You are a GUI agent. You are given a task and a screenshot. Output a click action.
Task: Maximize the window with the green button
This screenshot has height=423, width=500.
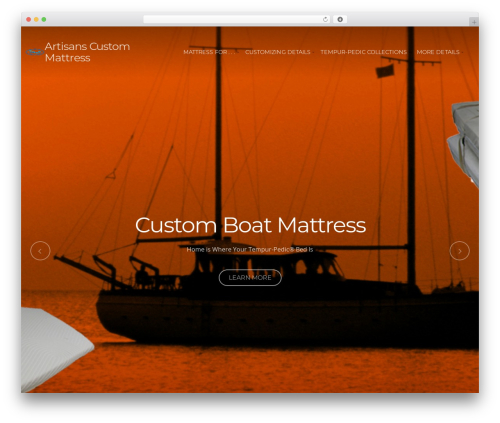[44, 20]
